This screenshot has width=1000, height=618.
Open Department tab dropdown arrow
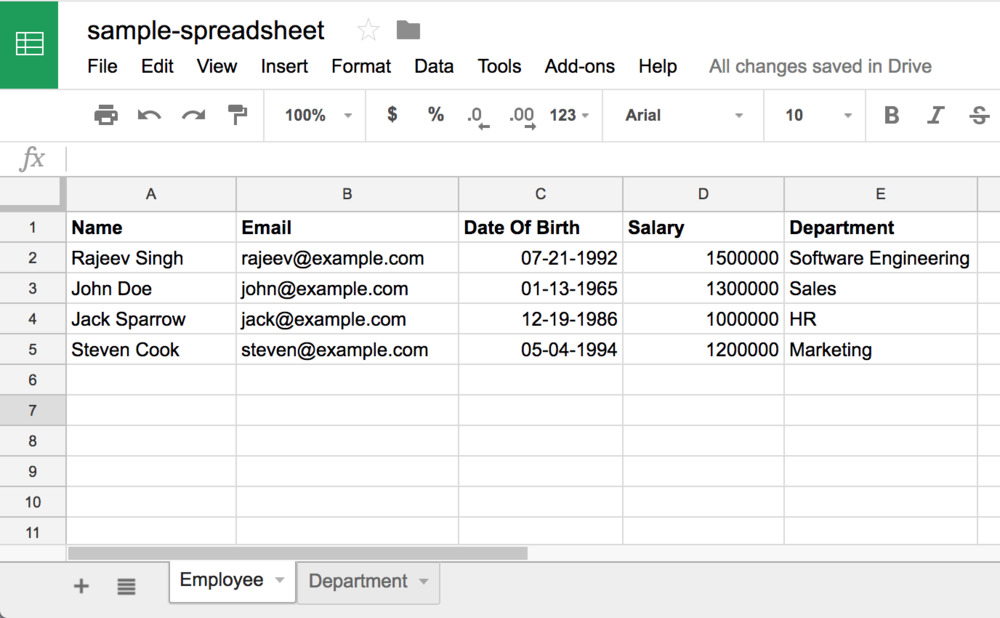coord(423,581)
